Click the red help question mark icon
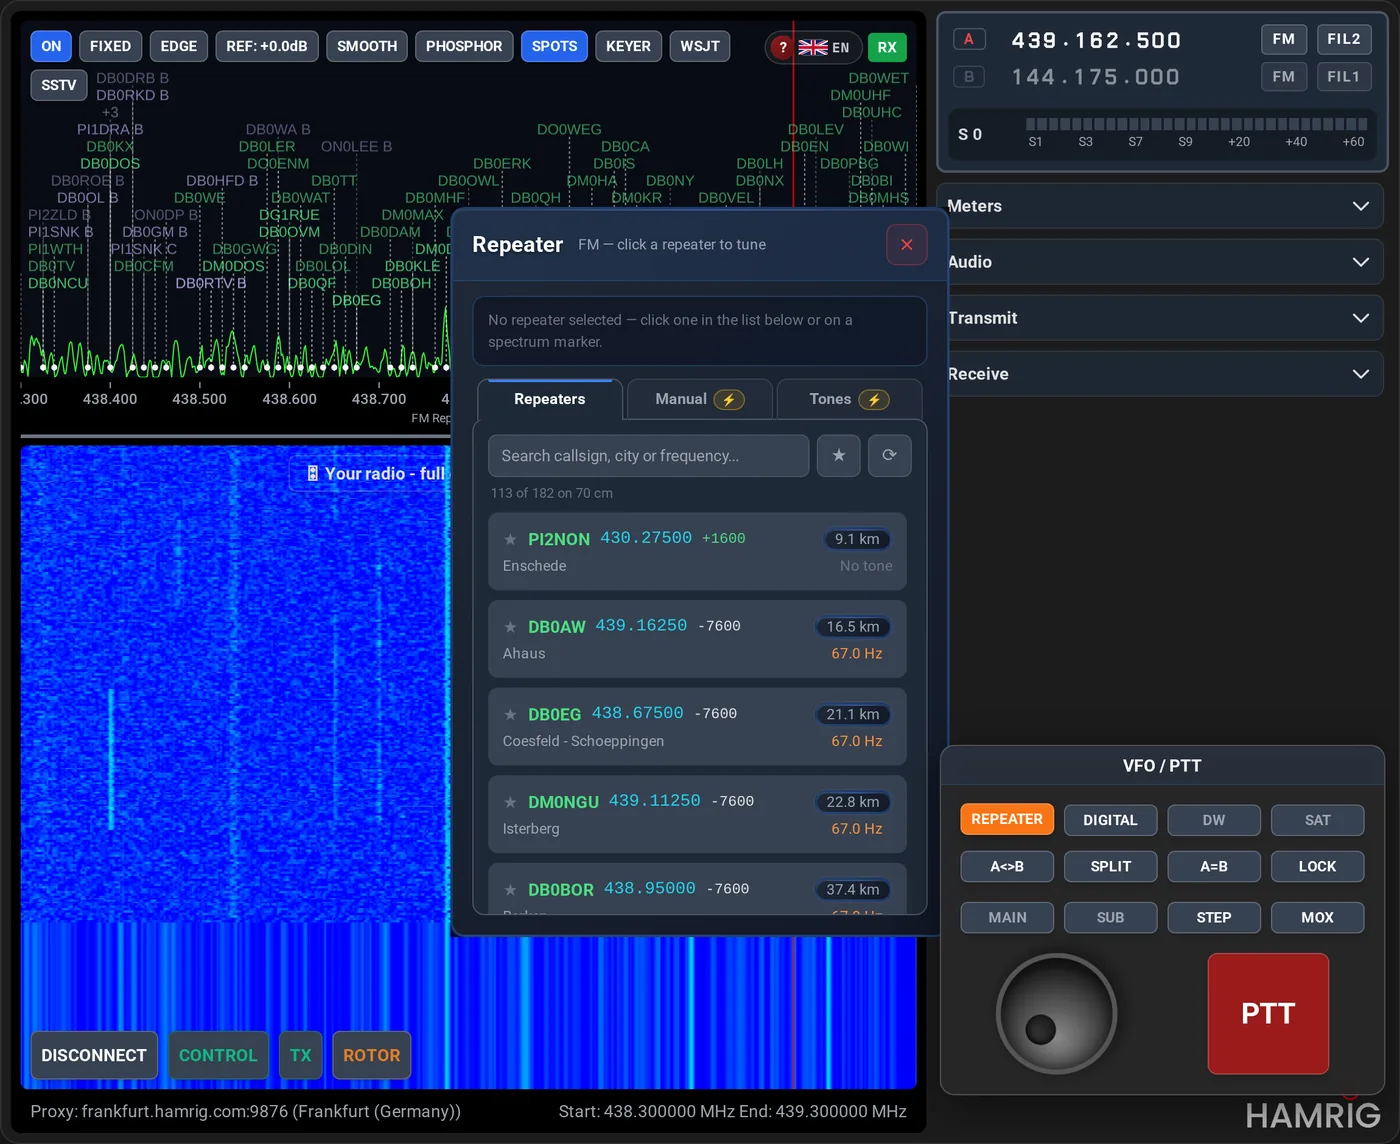Screen dimensions: 1400x1144 [783, 47]
